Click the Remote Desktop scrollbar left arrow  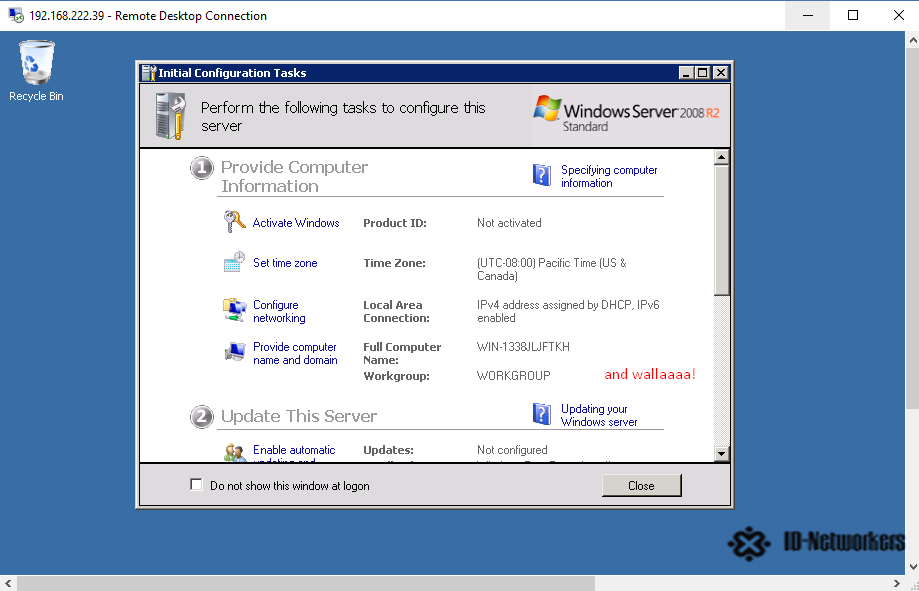point(8,583)
